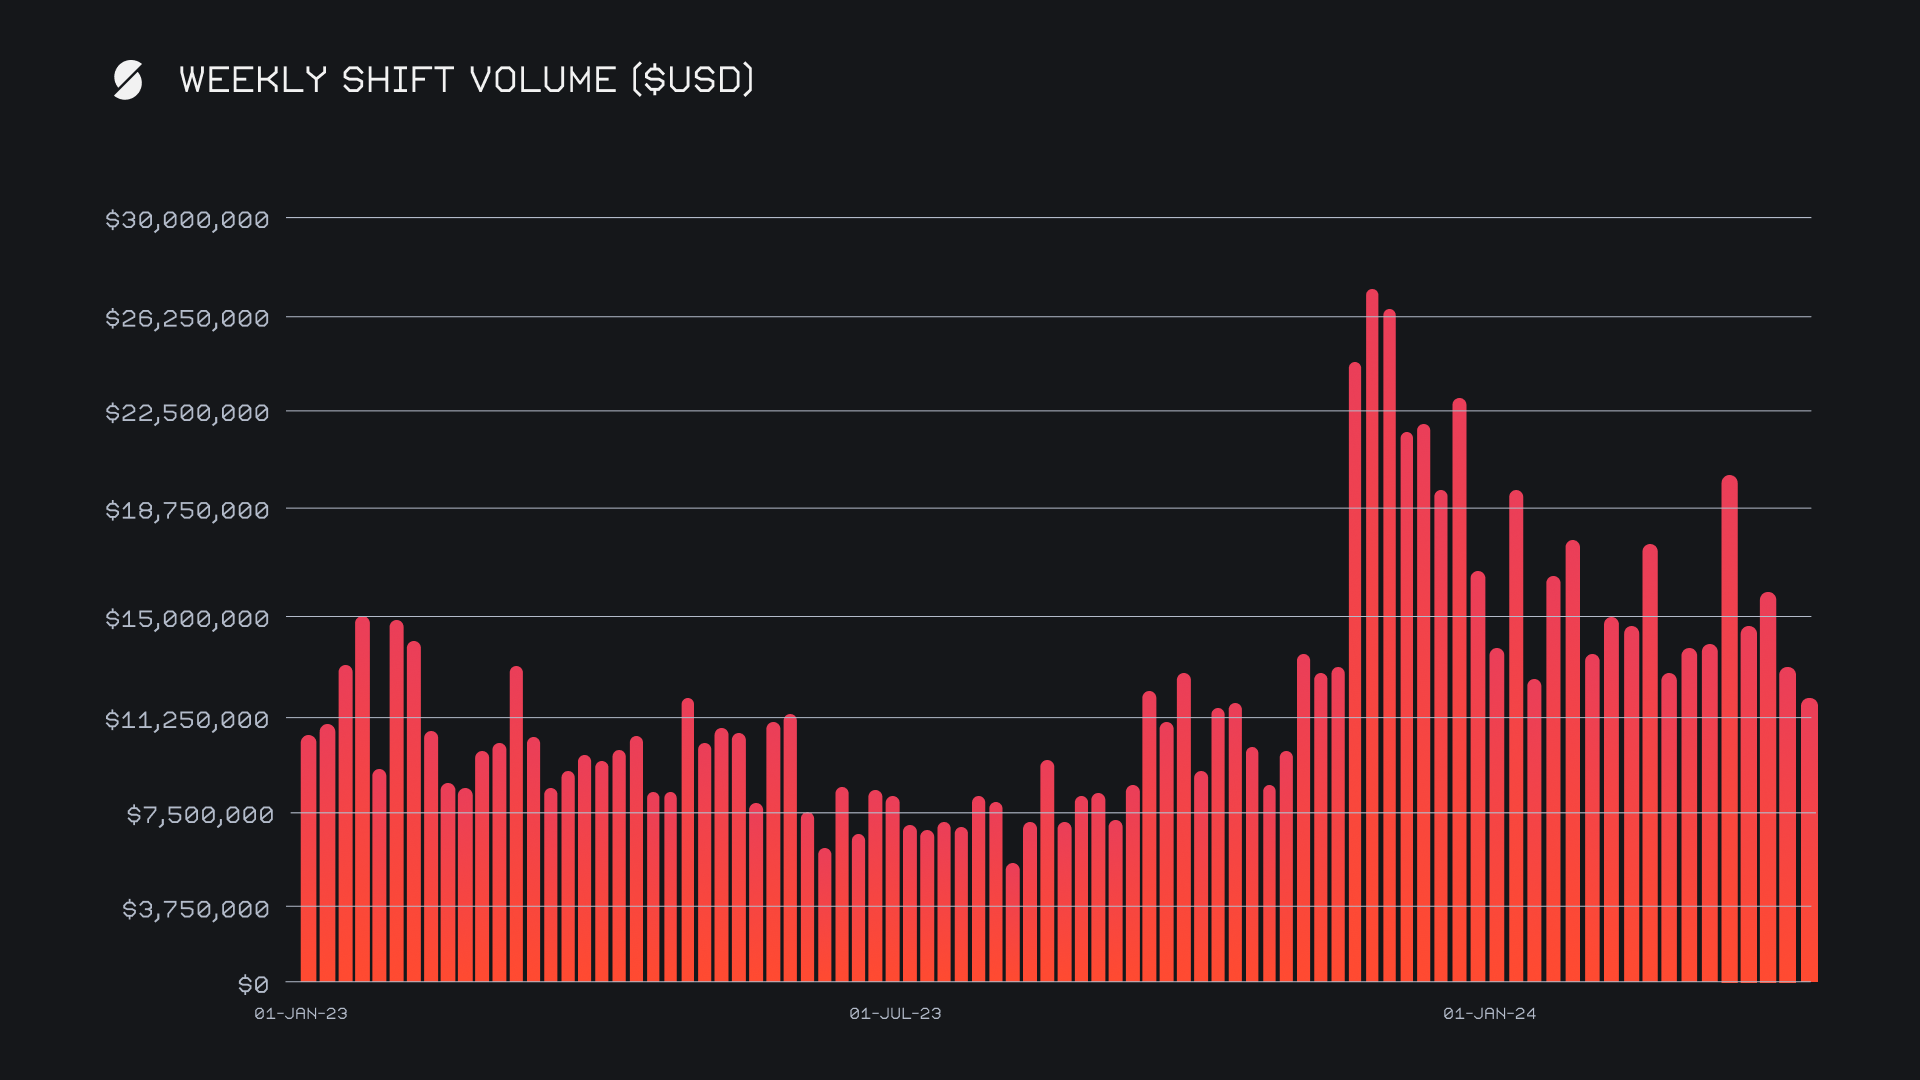Select the 01-JAN-24 date marker
1920x1080 pixels.
pos(1489,1014)
